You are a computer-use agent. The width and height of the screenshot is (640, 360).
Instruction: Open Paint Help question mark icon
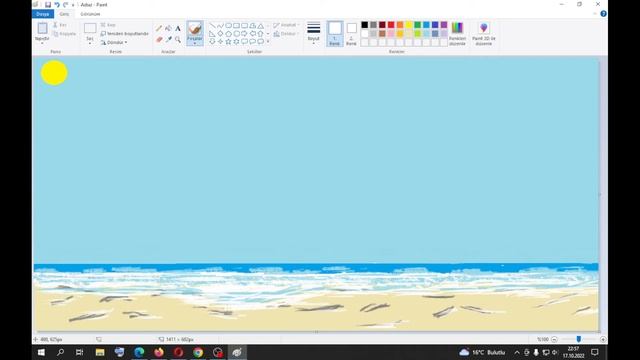[x=603, y=14]
